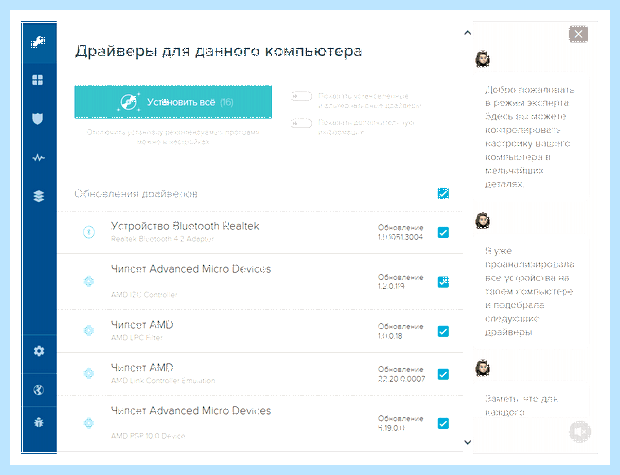Click the disable recommended programs hint text
Screen dimensions: 620x475
(173, 137)
